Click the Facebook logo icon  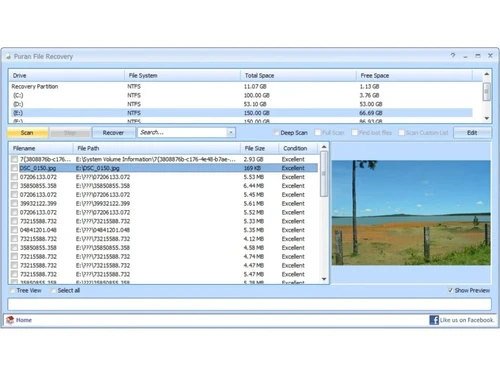(x=434, y=320)
